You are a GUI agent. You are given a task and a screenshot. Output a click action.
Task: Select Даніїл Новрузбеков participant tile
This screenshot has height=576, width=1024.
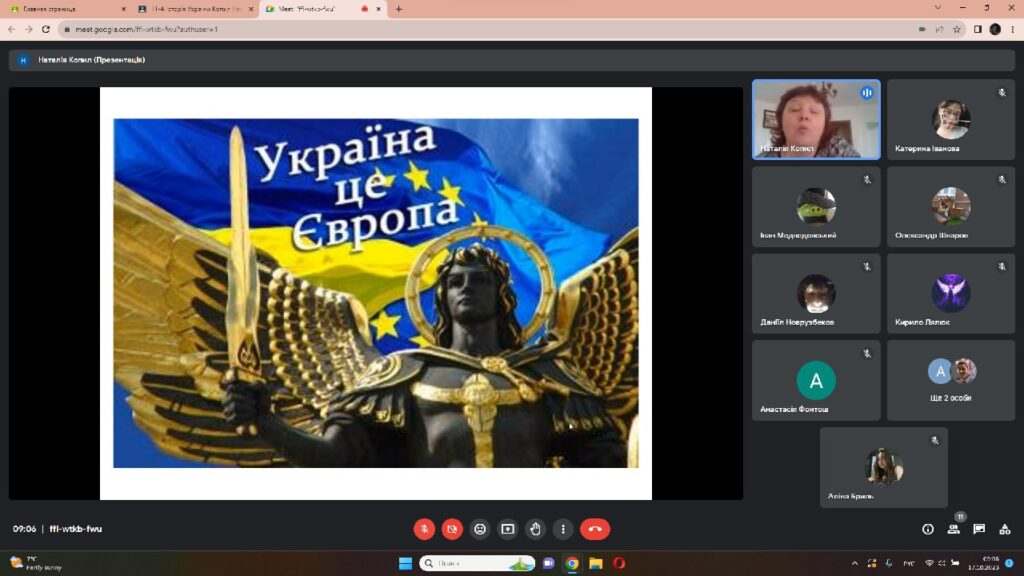[x=816, y=293]
